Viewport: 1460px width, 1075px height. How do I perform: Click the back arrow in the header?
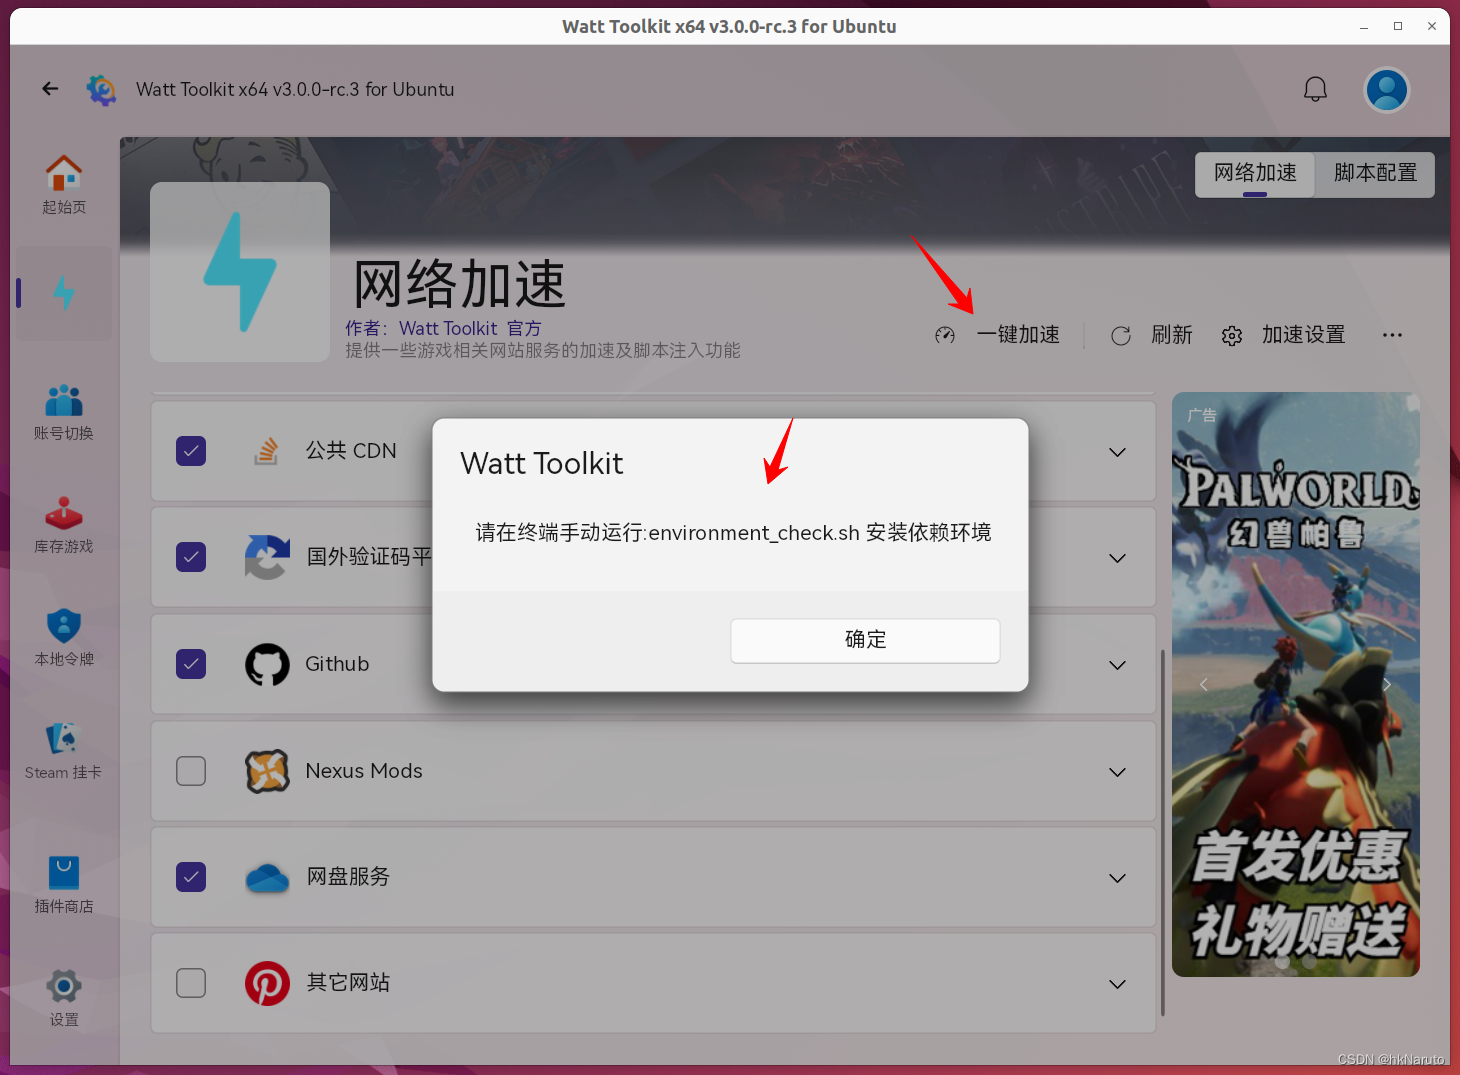[50, 89]
